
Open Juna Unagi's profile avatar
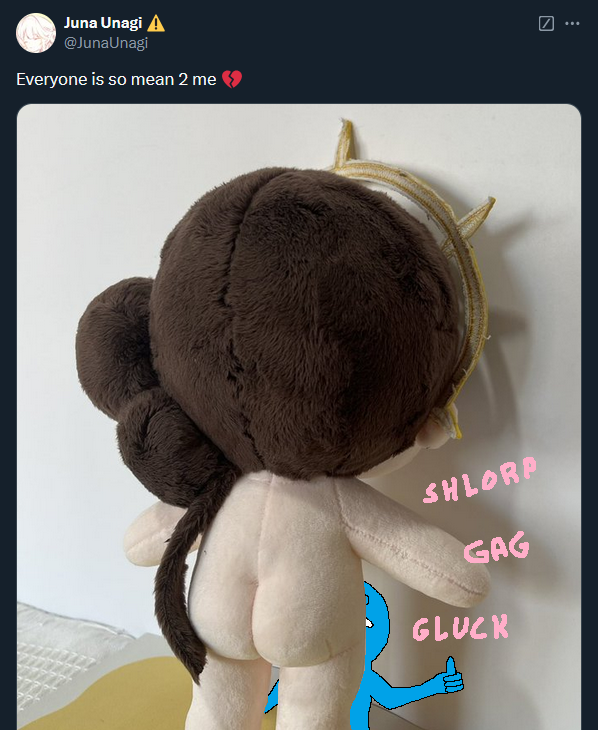(x=36, y=33)
